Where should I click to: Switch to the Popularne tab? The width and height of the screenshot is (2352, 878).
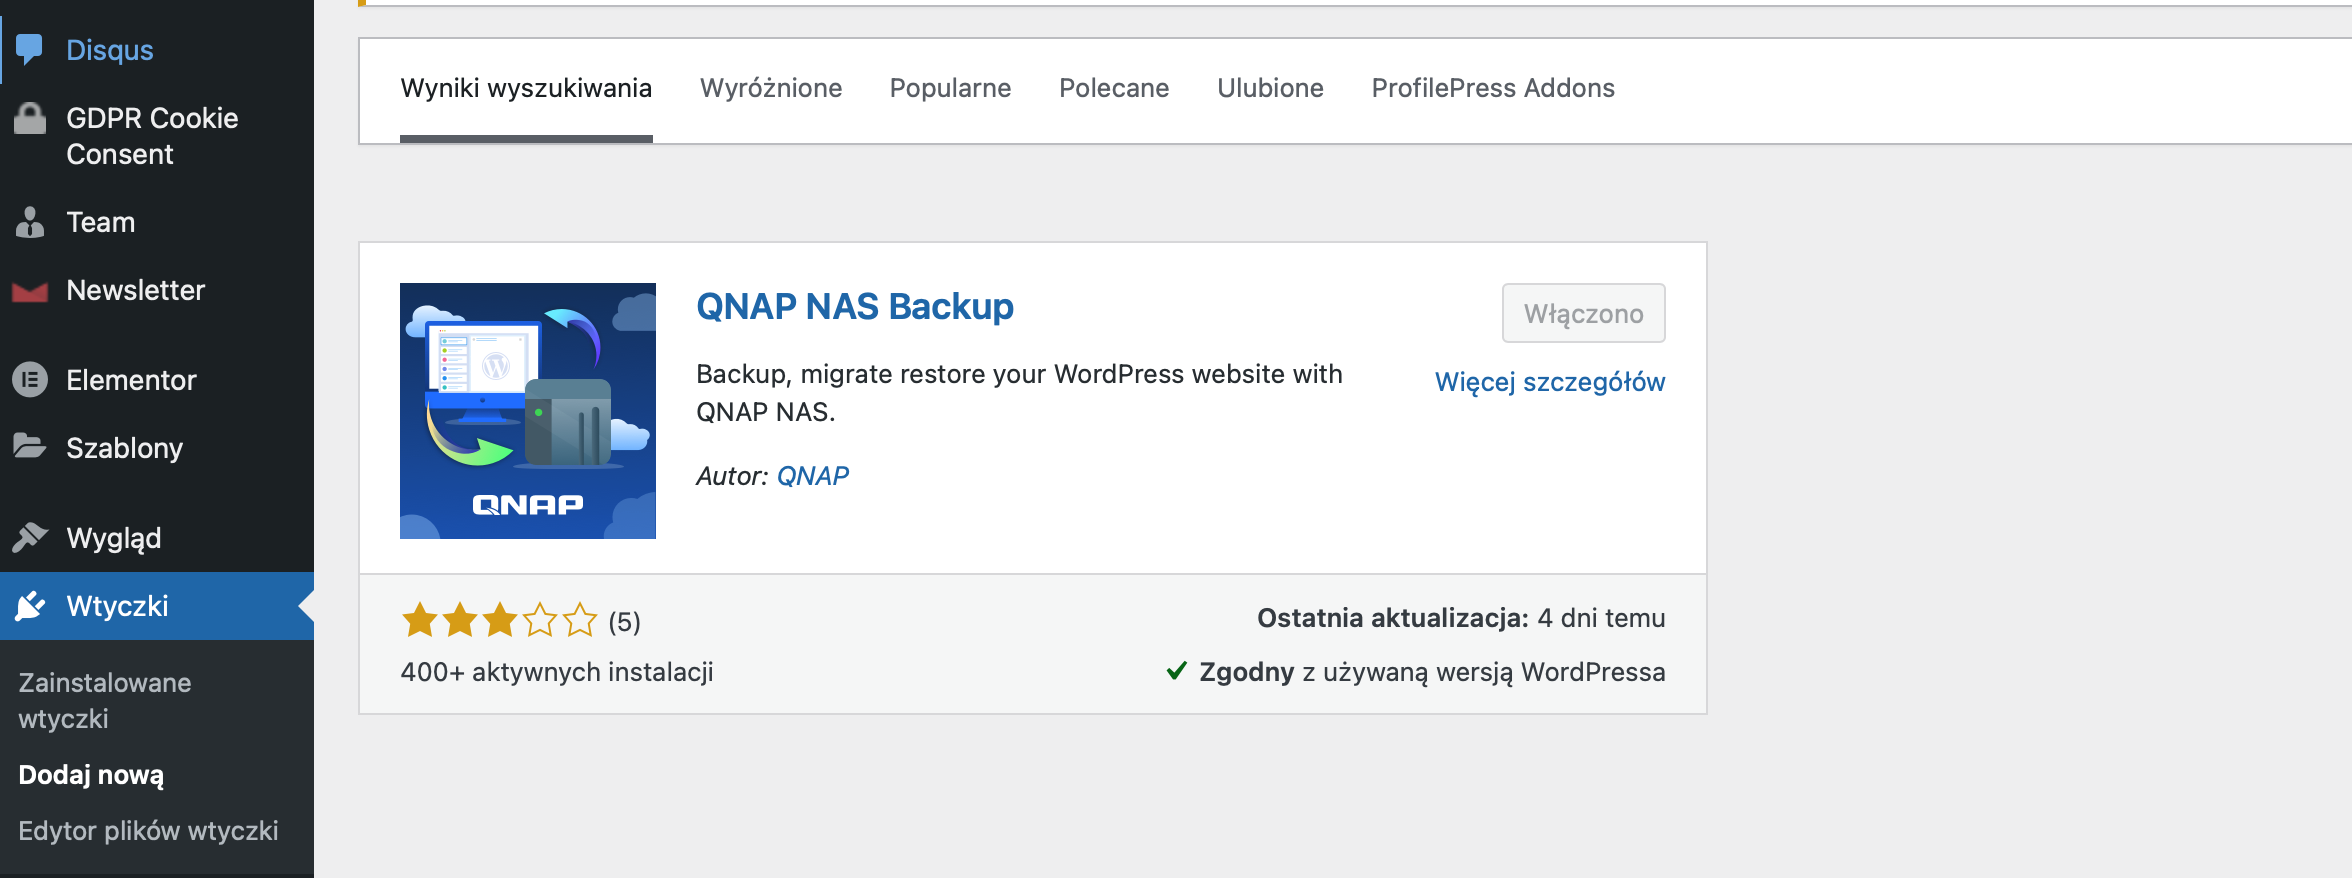pyautogui.click(x=950, y=89)
